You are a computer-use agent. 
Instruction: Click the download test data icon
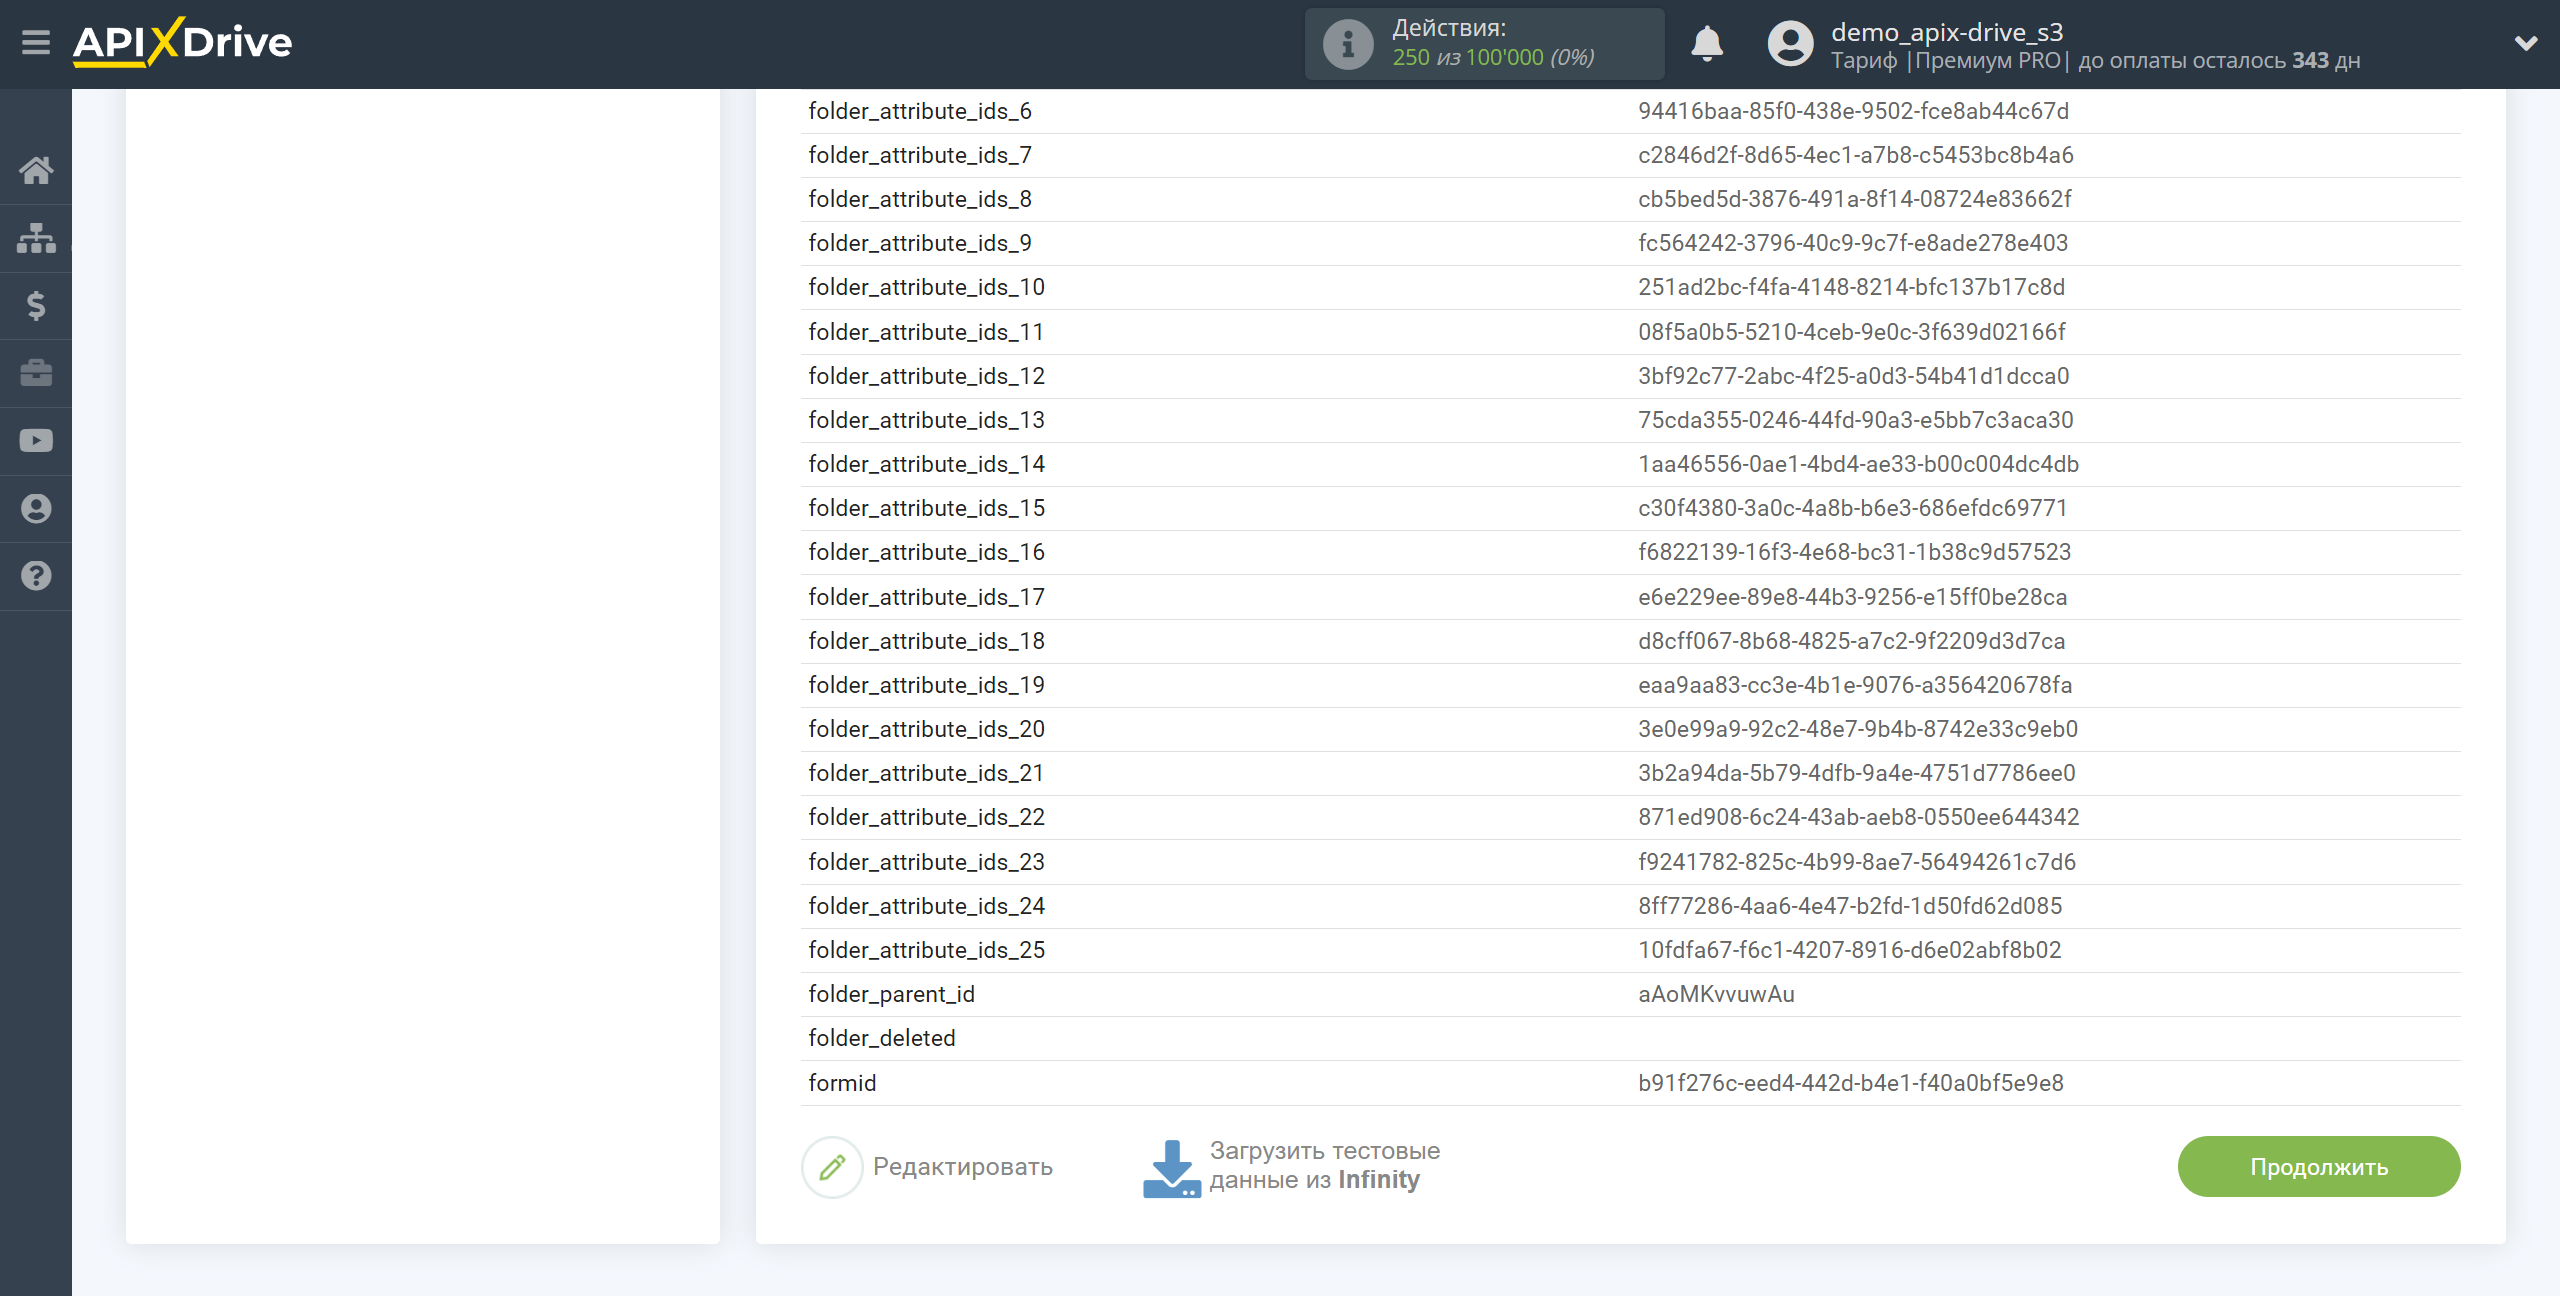1171,1168
